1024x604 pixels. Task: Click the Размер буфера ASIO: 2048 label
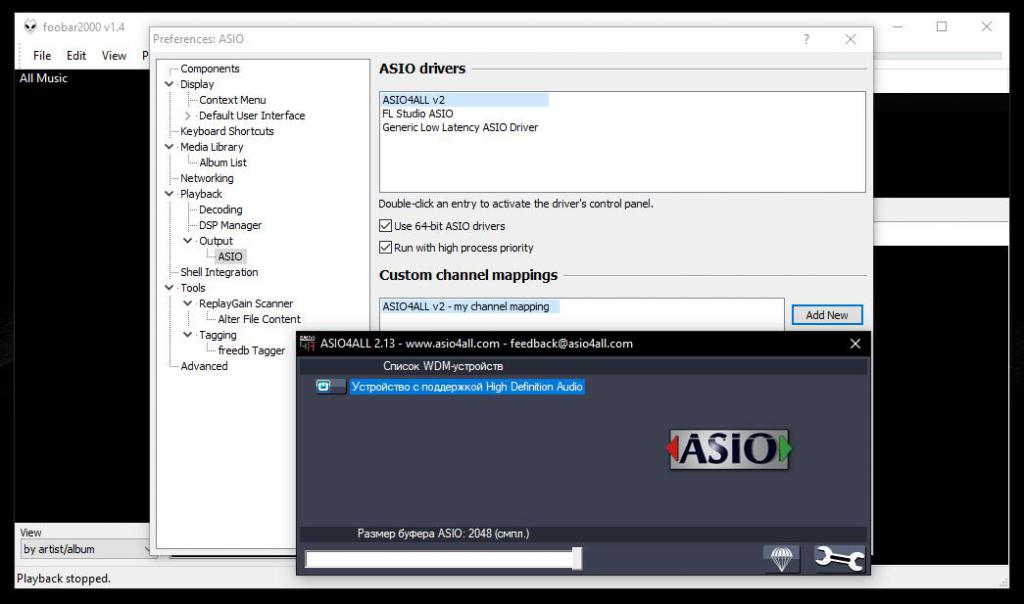(443, 533)
